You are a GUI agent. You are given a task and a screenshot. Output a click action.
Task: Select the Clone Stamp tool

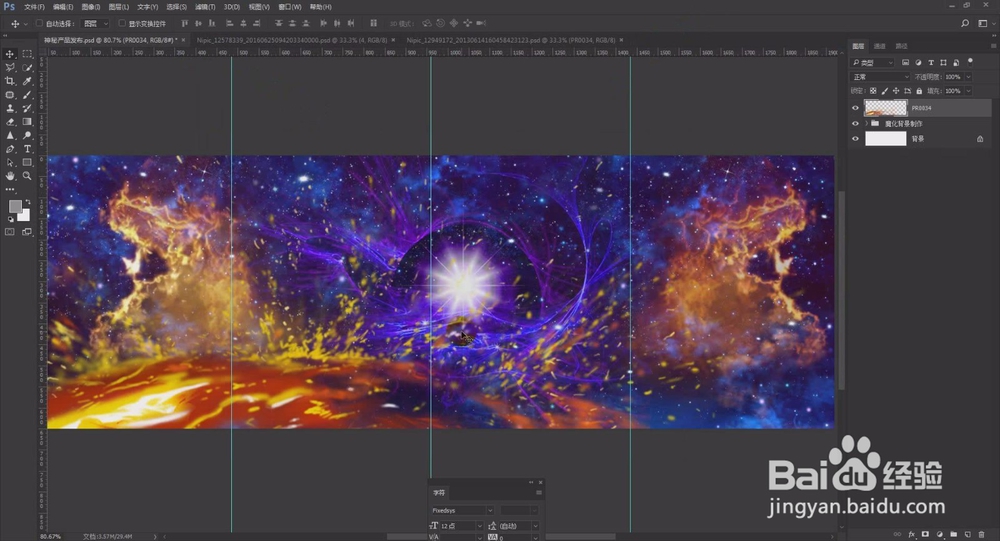(x=10, y=108)
